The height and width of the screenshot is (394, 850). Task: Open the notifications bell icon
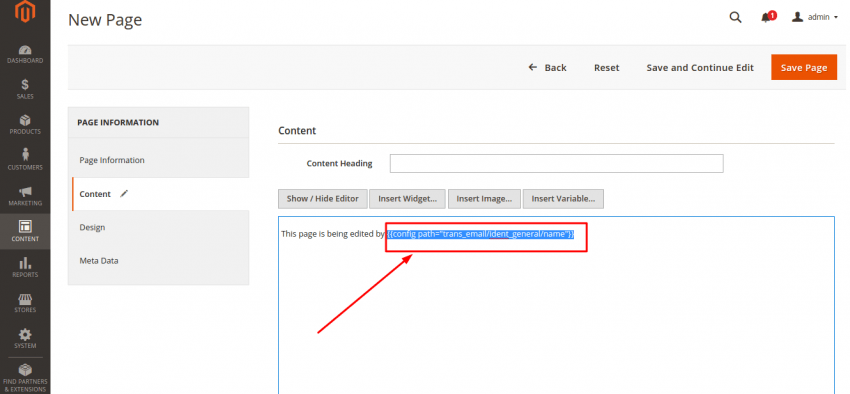point(766,18)
